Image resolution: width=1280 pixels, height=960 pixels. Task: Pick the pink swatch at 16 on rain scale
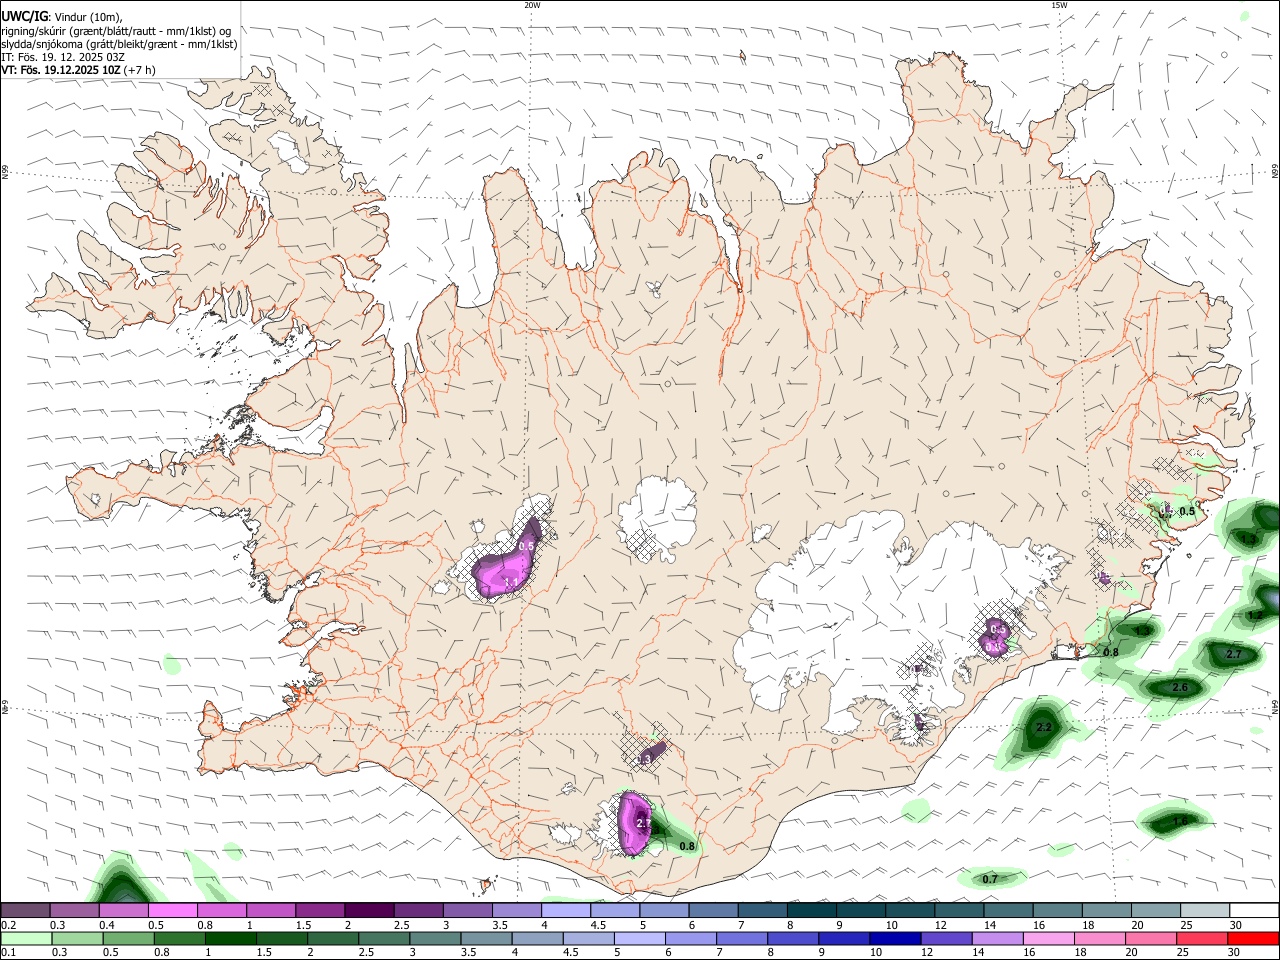[x=1049, y=939]
